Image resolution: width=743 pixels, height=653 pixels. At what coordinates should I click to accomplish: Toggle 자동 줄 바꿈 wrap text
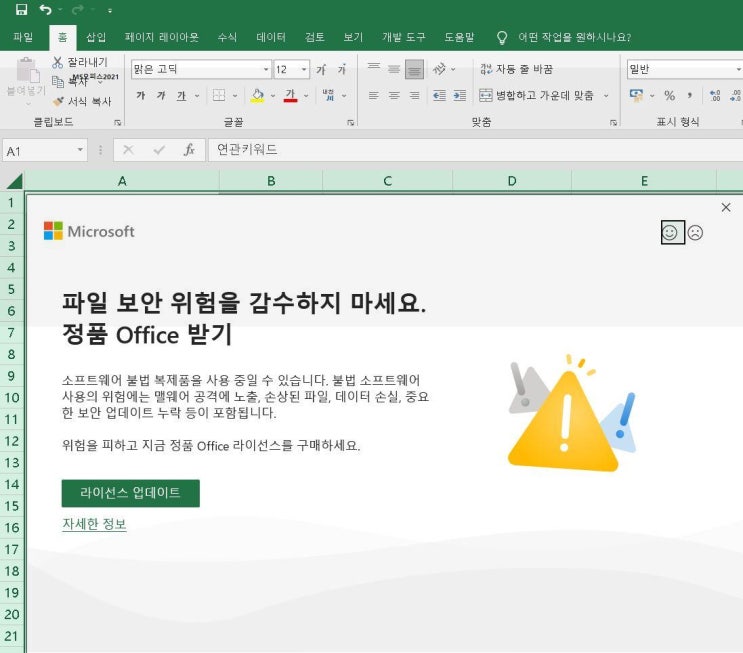point(516,69)
